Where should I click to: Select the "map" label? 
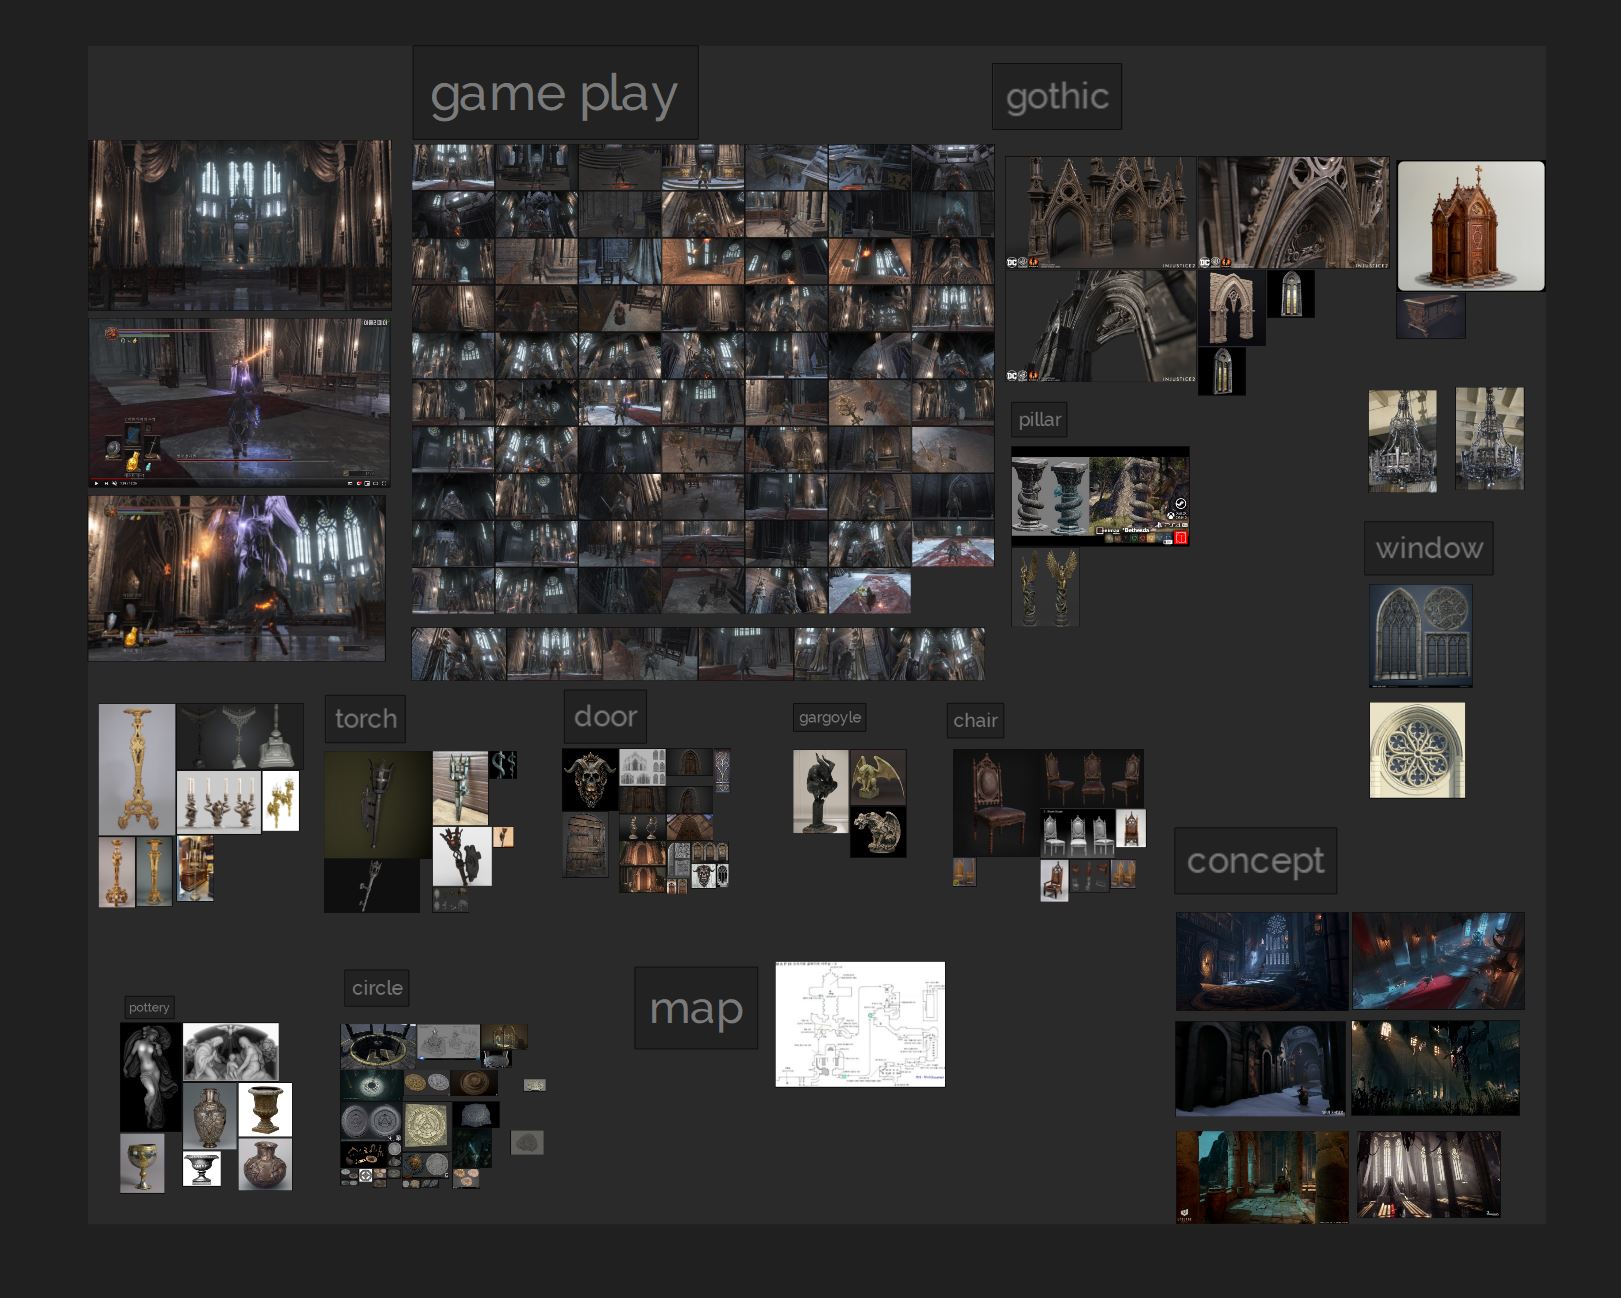(x=696, y=1008)
